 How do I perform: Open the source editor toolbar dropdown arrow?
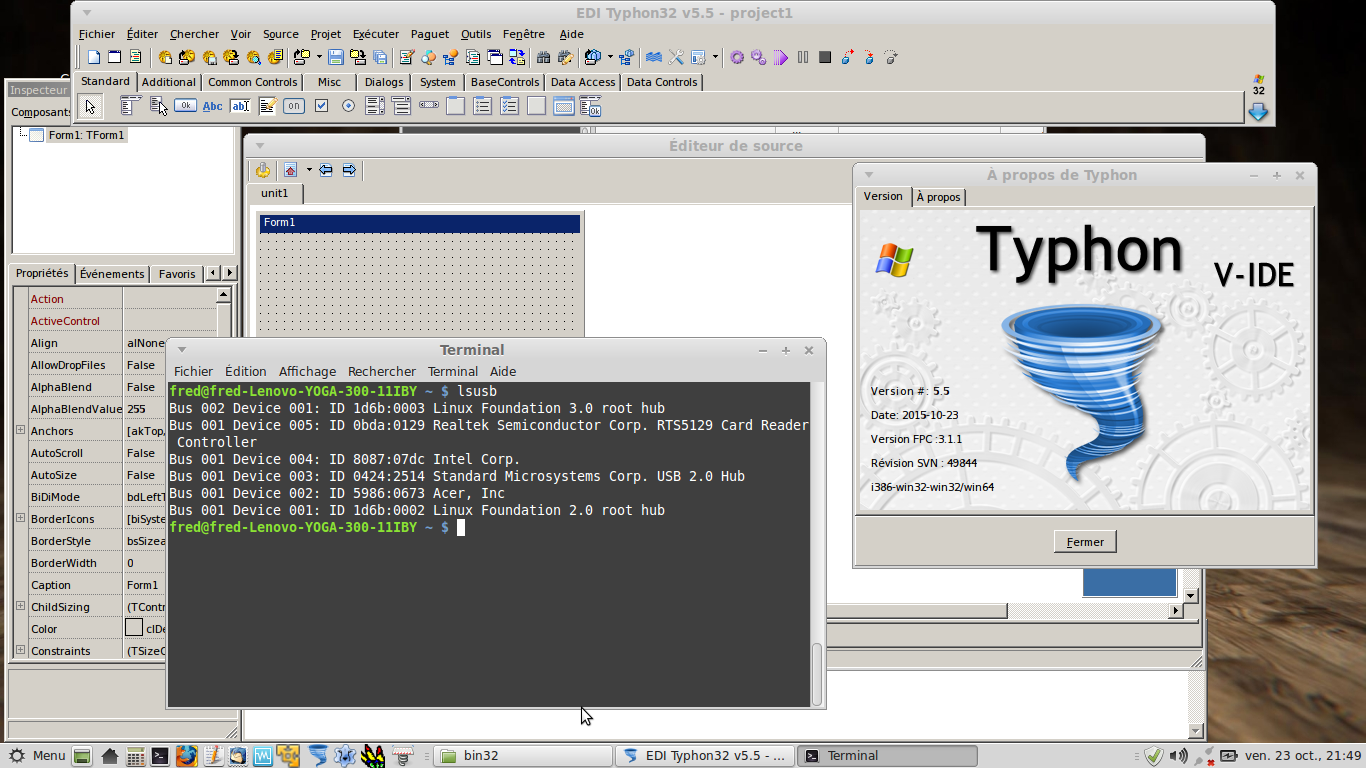(x=309, y=170)
